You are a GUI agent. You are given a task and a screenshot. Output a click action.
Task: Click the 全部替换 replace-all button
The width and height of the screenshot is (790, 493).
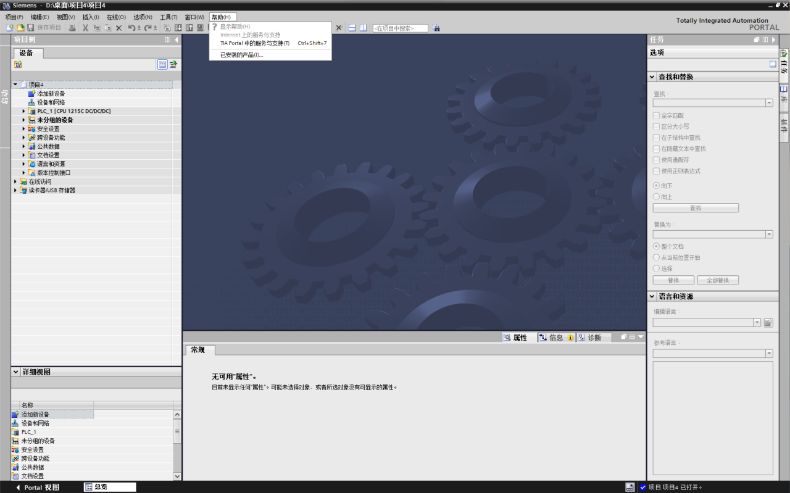tap(718, 280)
